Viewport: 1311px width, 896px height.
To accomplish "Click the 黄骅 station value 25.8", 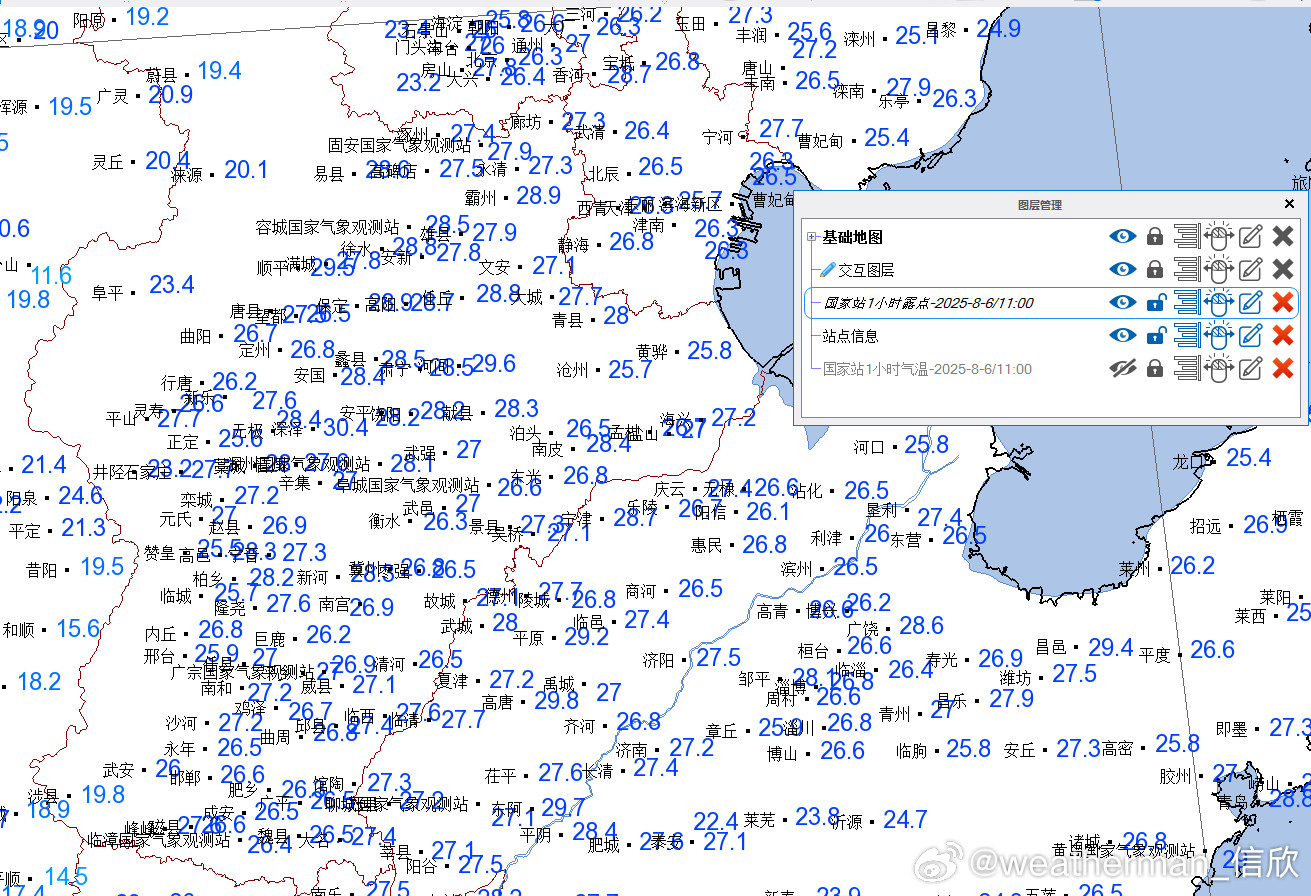I will coord(710,351).
